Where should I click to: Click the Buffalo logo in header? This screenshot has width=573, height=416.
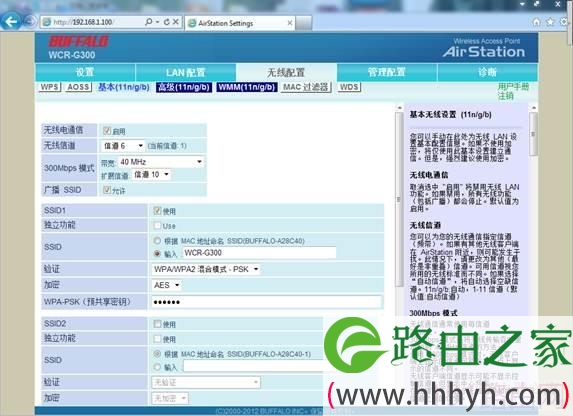click(78, 41)
